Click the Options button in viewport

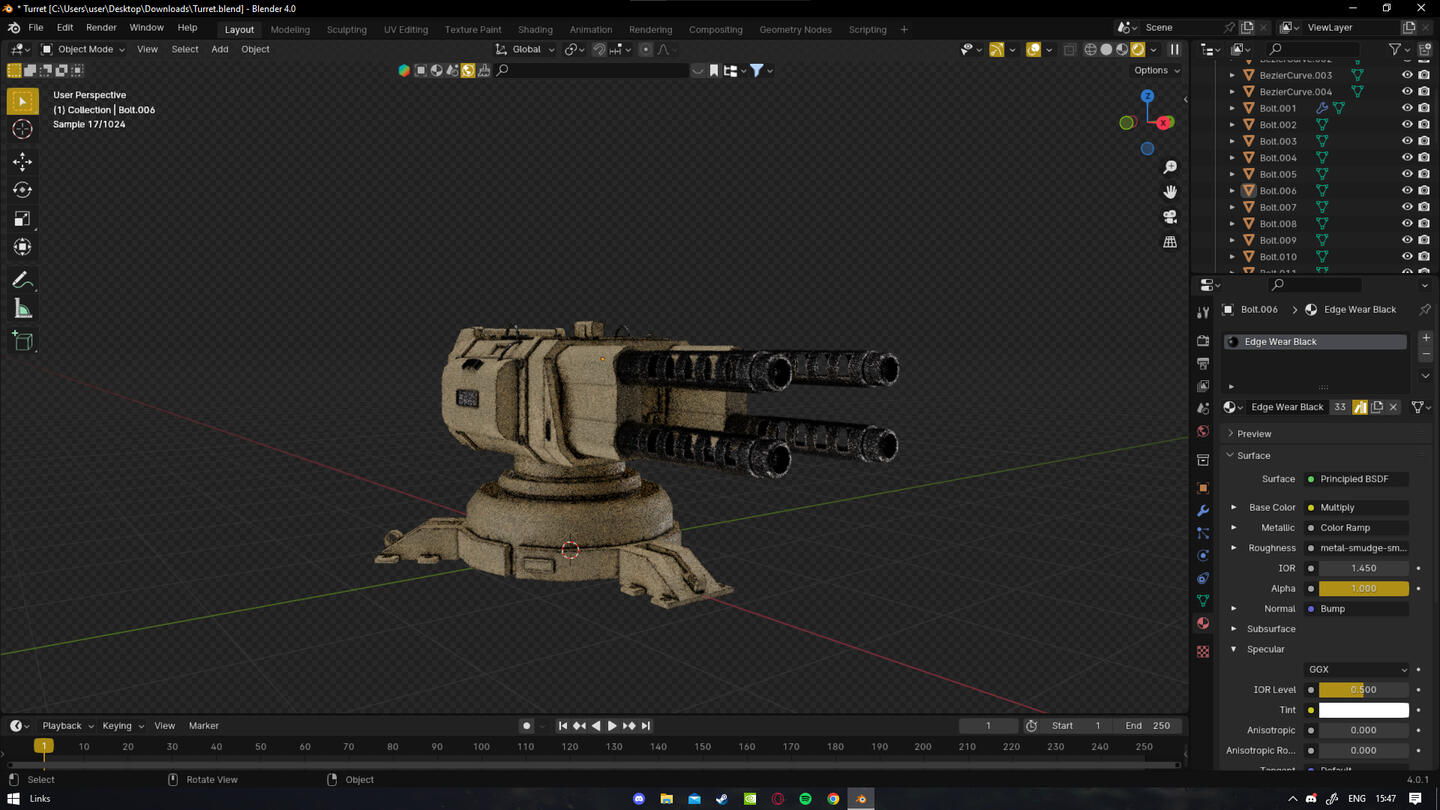[x=1156, y=70]
